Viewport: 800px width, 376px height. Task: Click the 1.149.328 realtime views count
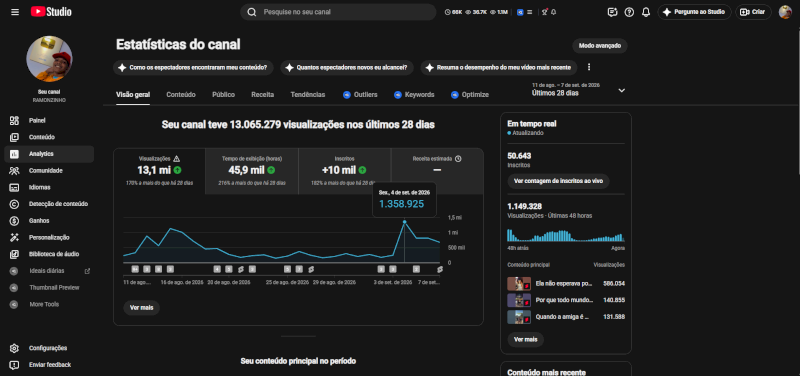[x=524, y=207]
